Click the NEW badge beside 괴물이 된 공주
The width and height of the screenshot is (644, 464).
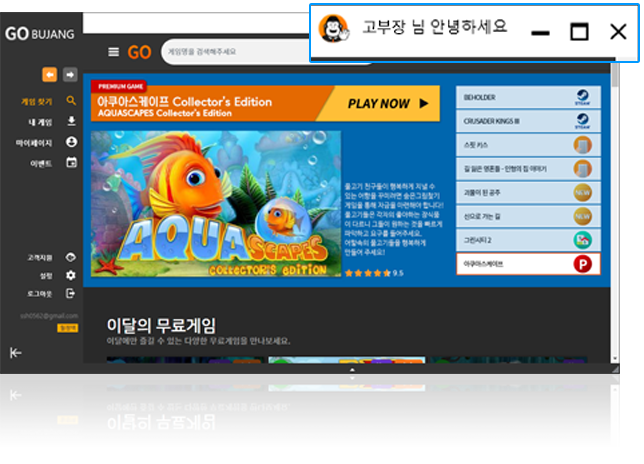pos(582,193)
